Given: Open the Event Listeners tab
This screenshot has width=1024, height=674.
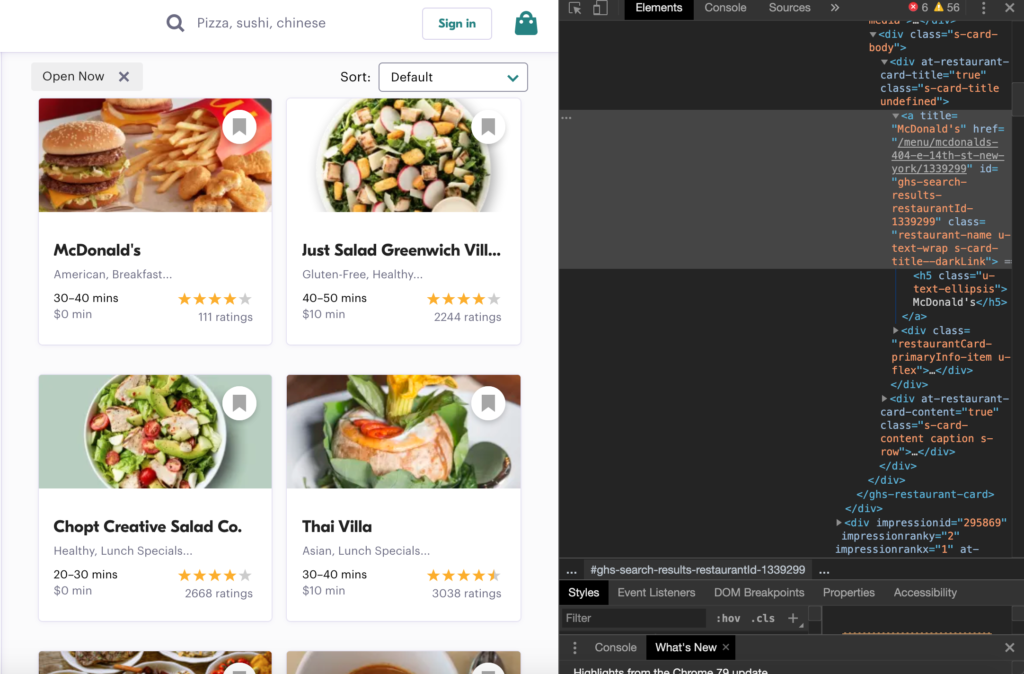Looking at the screenshot, I should (655, 592).
